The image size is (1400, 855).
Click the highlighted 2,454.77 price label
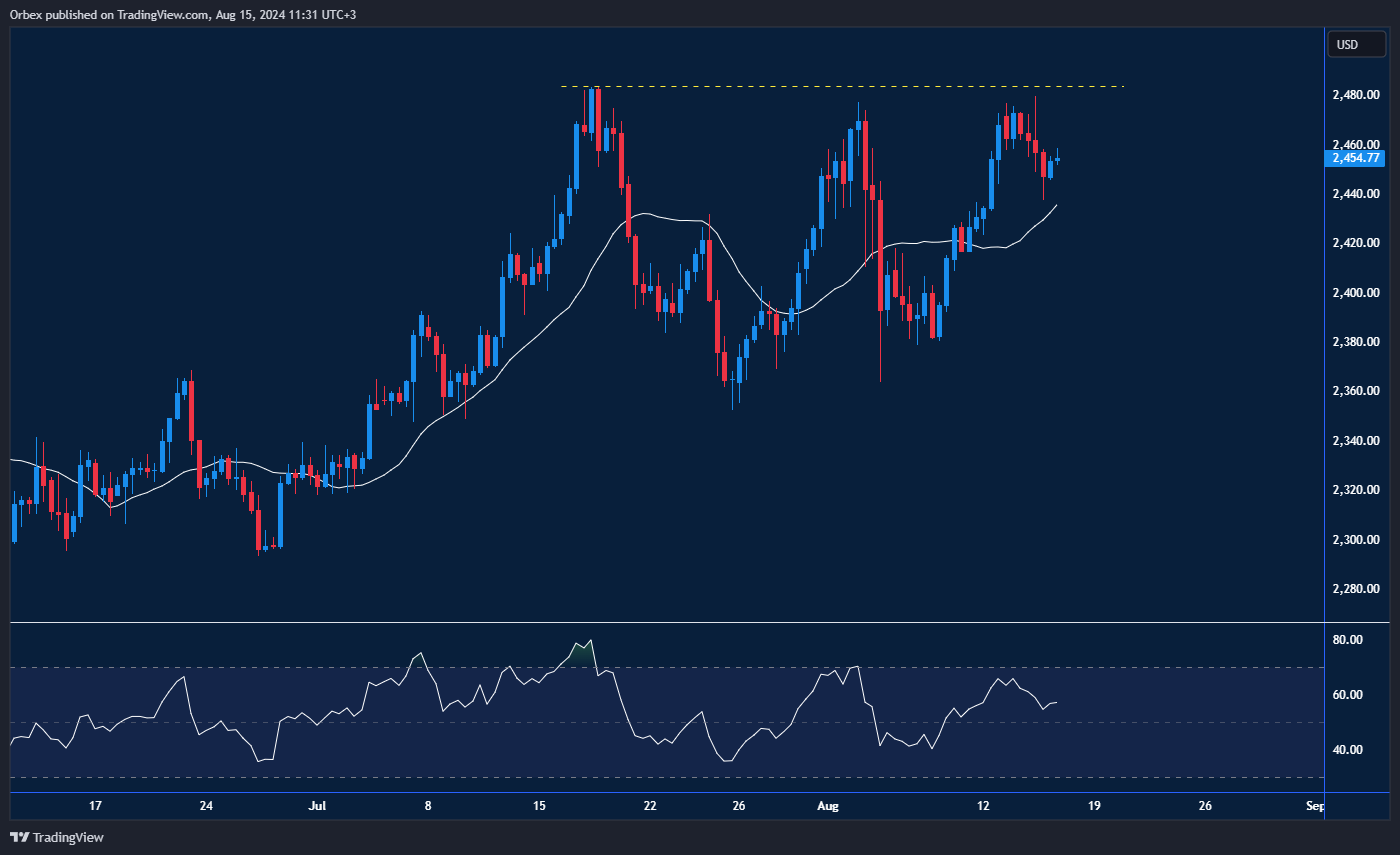[1356, 158]
